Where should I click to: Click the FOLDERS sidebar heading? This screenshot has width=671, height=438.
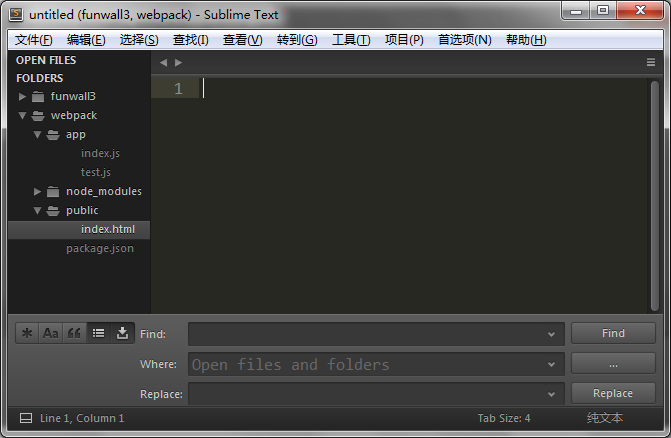(39, 78)
